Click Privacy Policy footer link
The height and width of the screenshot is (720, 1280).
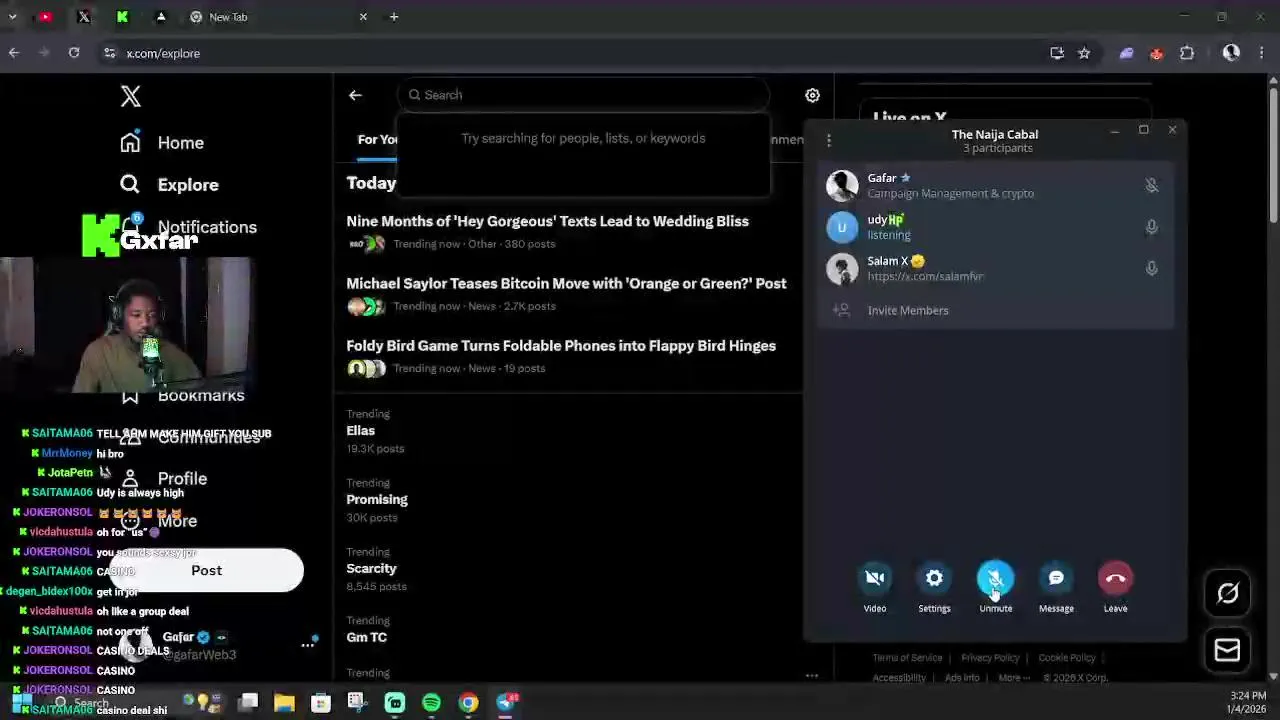pos(990,658)
